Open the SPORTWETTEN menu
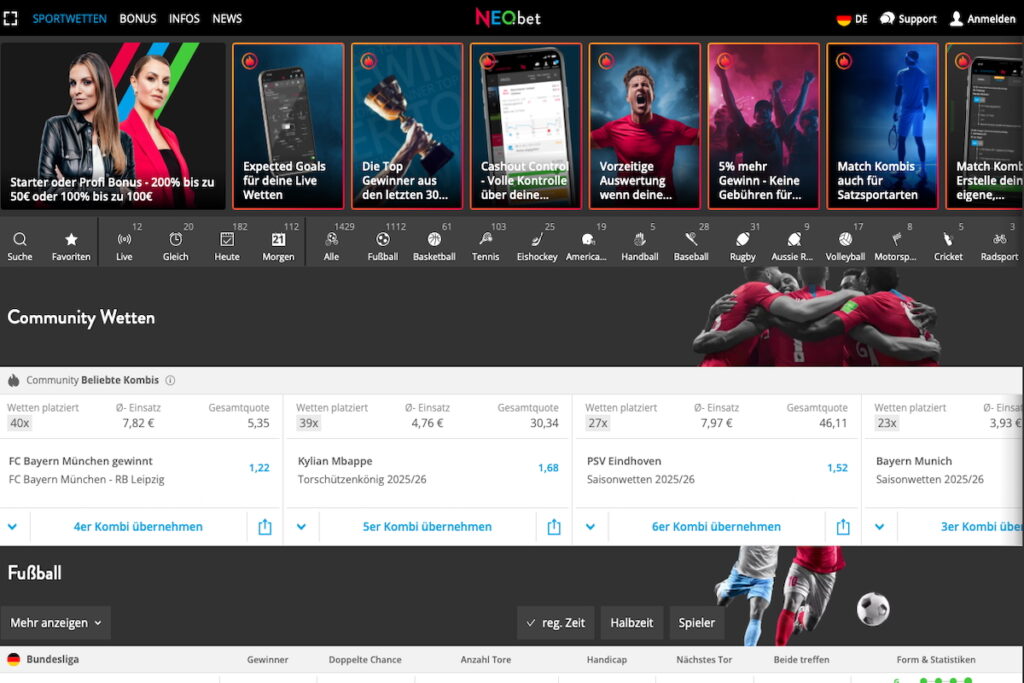 (69, 19)
